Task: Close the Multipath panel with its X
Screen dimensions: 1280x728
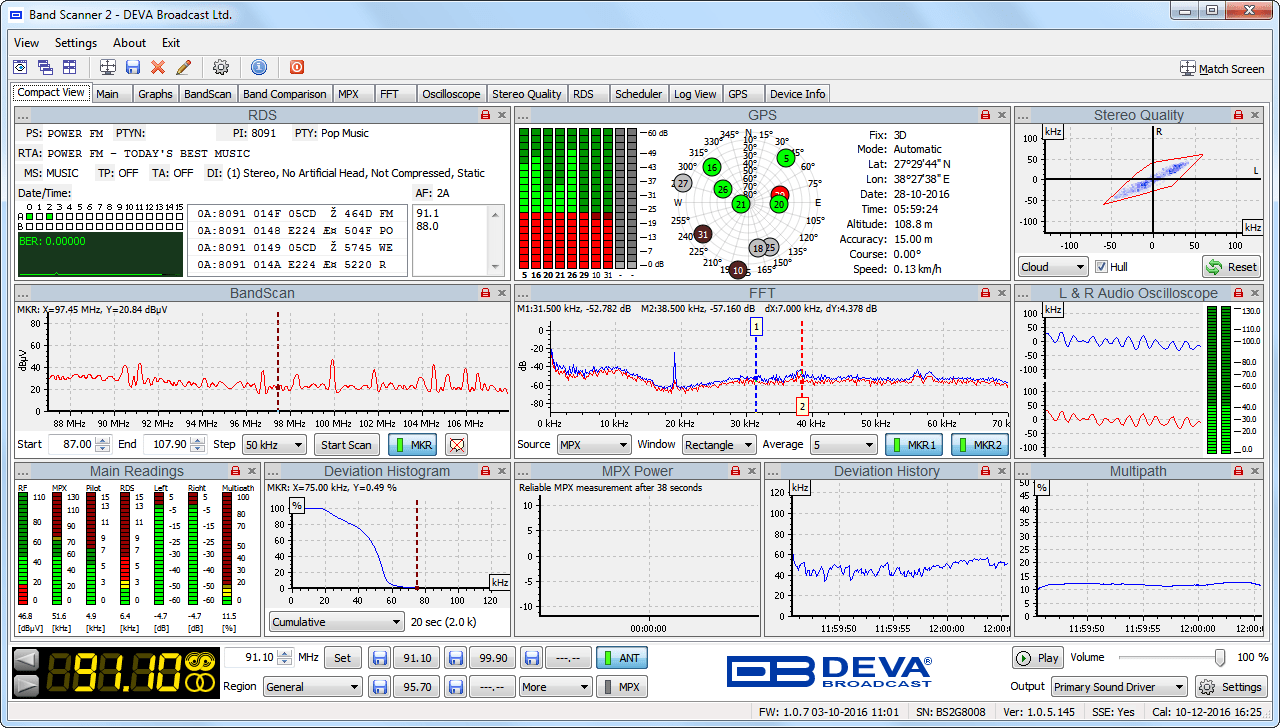Action: click(1257, 471)
